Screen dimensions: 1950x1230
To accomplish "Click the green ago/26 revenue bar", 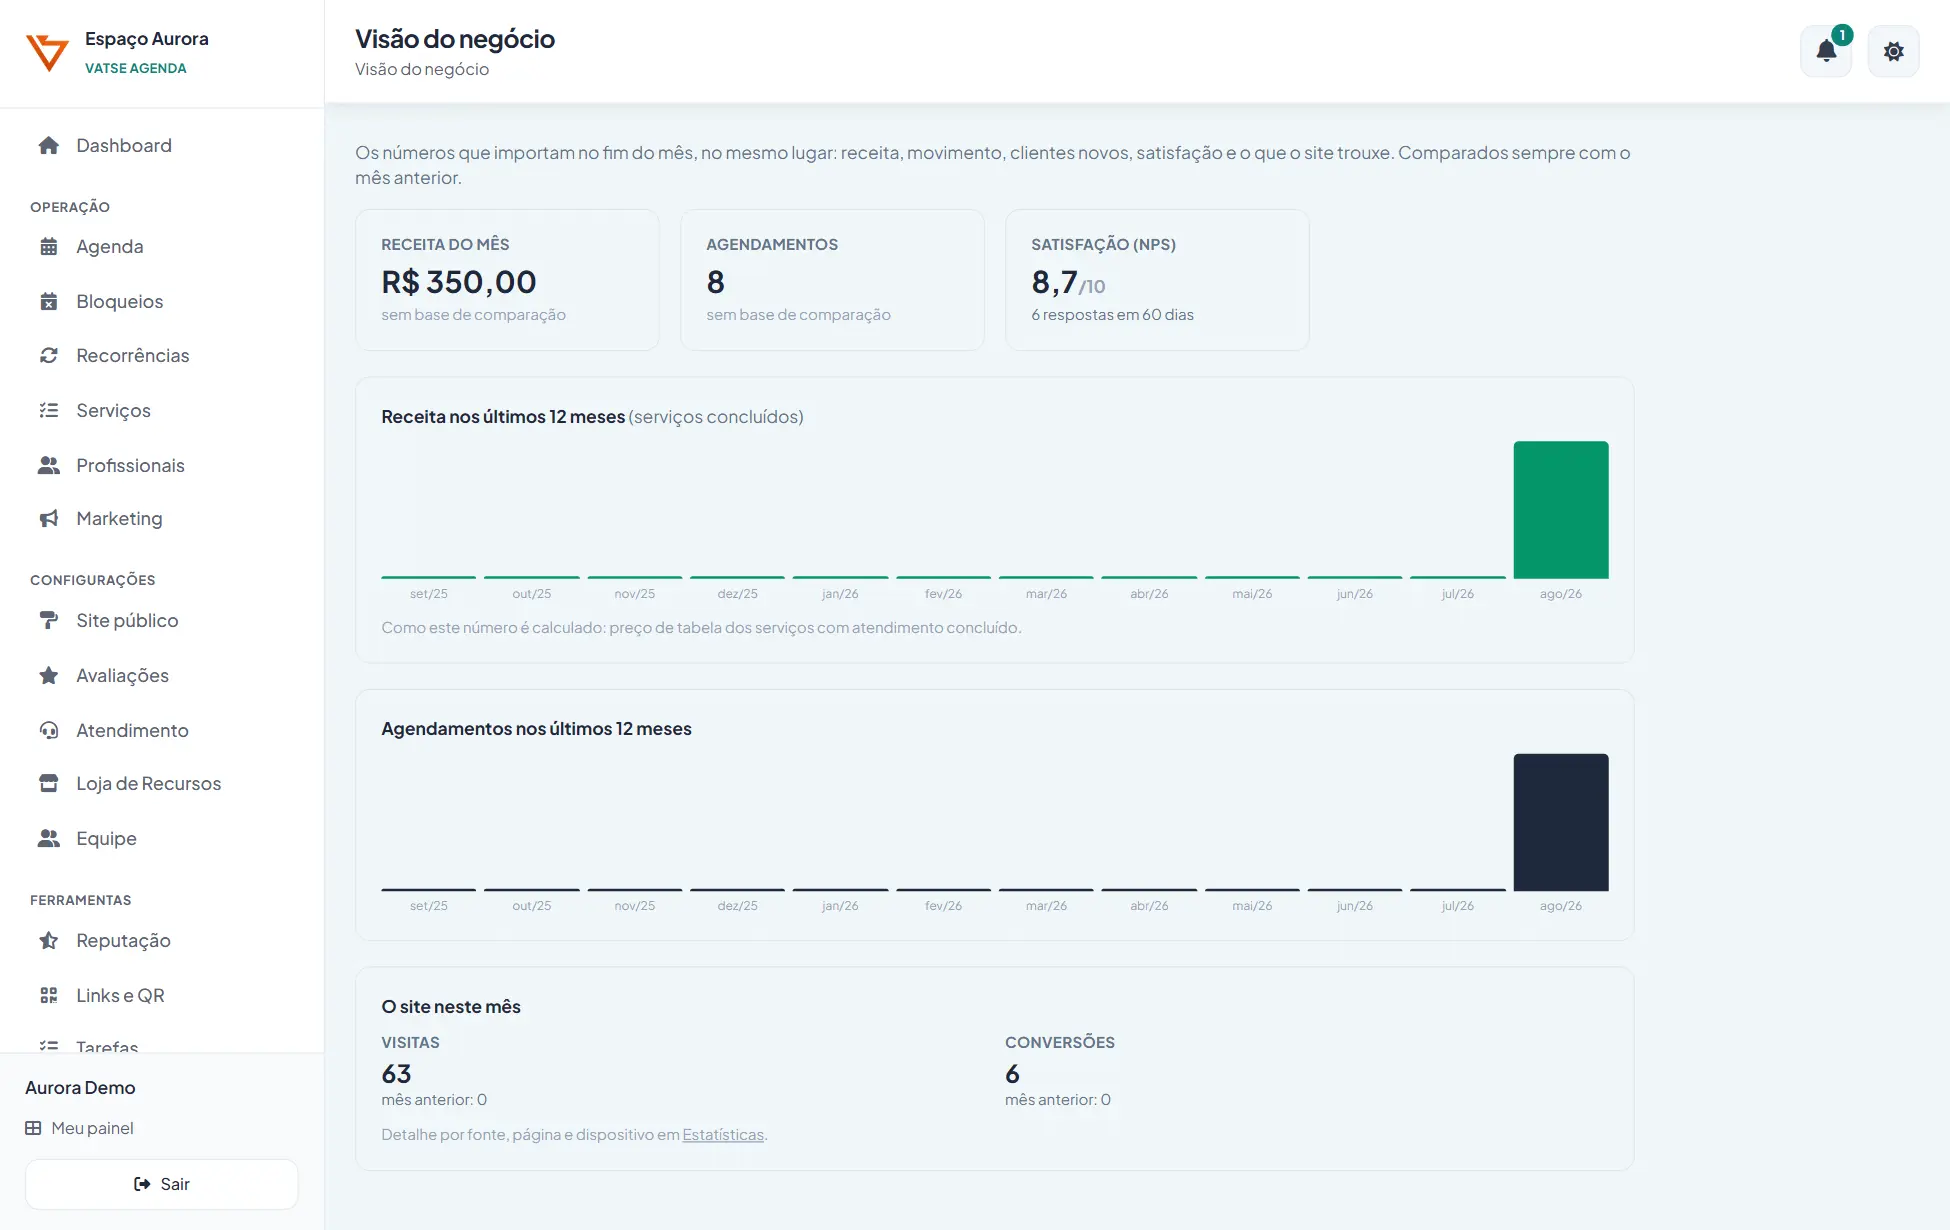I will point(1560,509).
